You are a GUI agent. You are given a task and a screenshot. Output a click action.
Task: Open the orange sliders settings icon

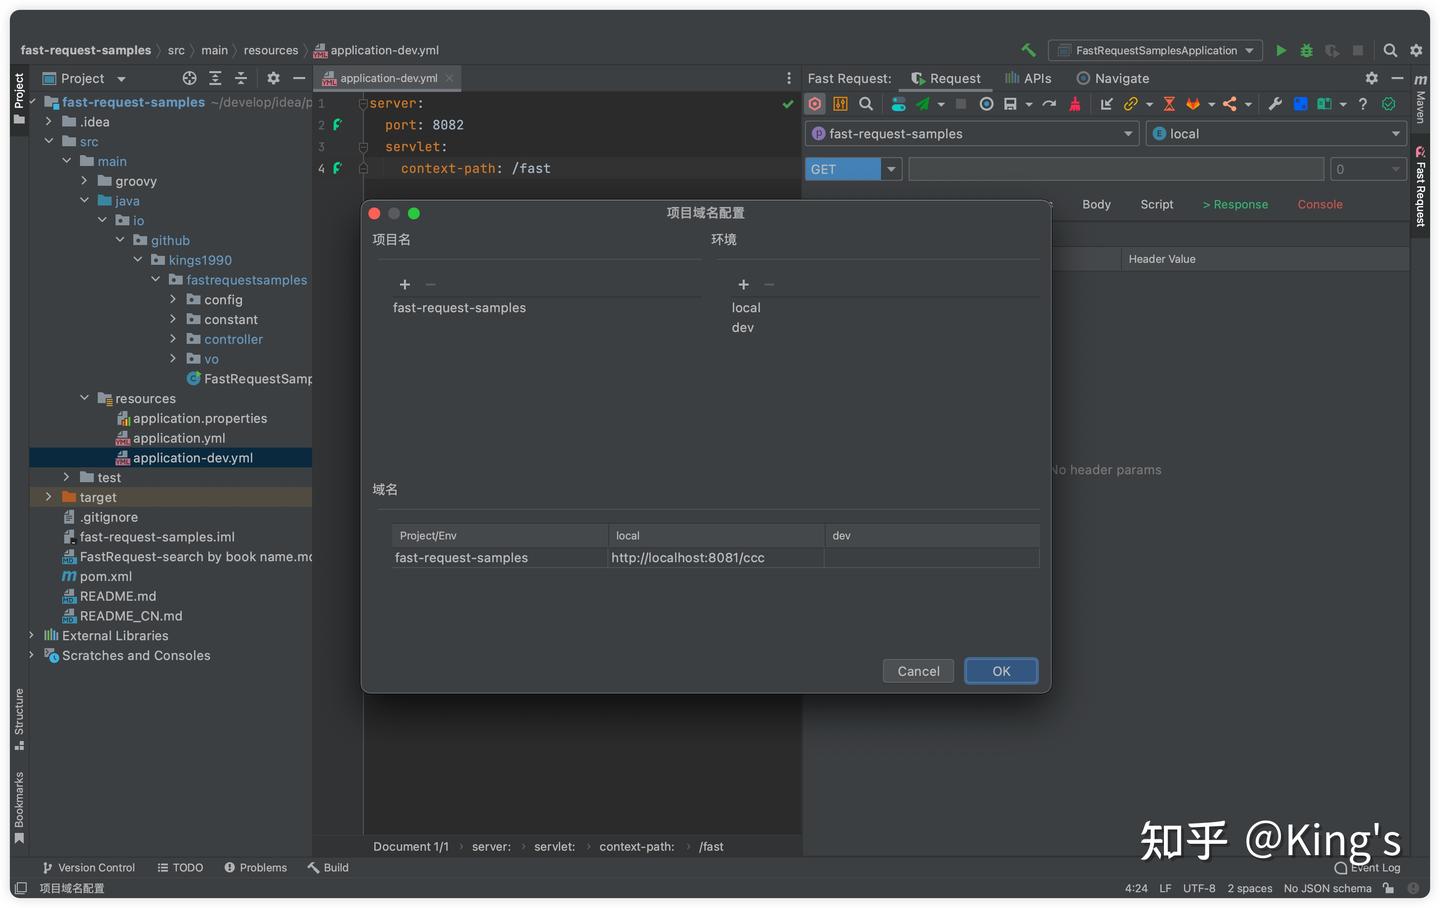coord(840,104)
